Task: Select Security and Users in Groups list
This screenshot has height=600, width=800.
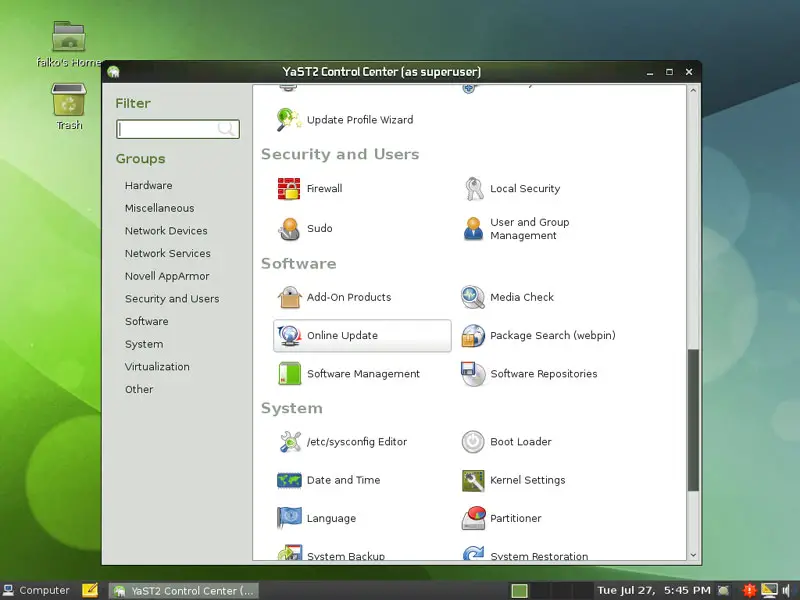Action: (x=172, y=299)
